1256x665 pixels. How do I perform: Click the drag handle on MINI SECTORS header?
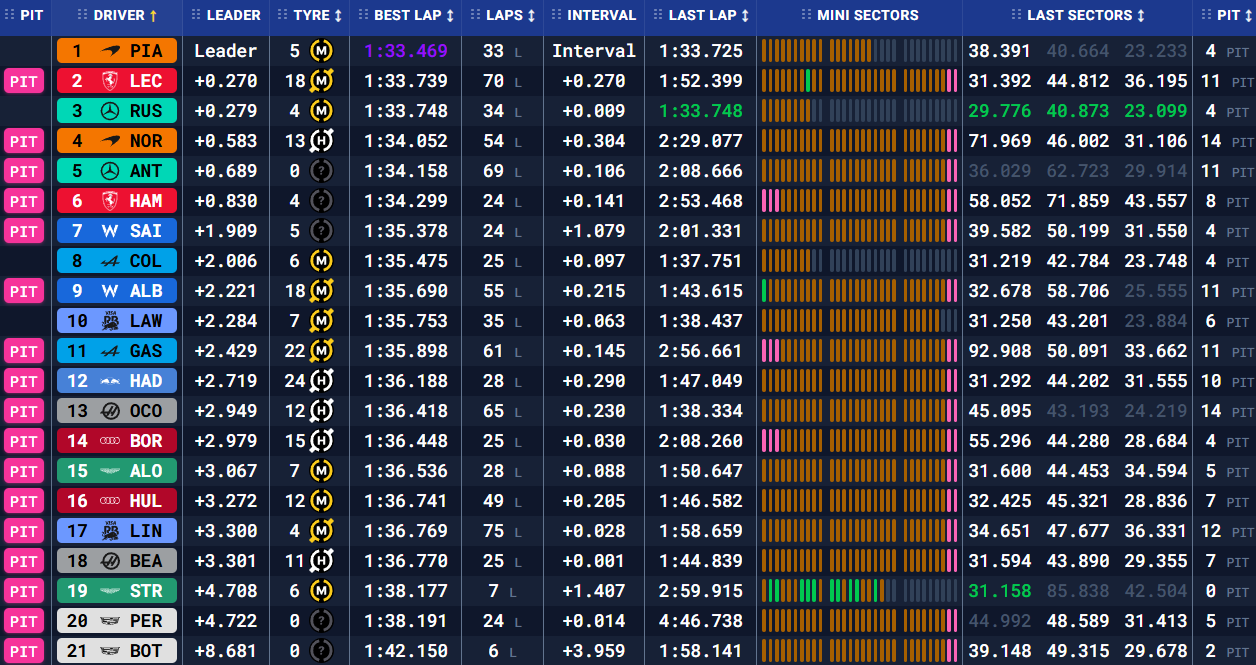point(805,16)
